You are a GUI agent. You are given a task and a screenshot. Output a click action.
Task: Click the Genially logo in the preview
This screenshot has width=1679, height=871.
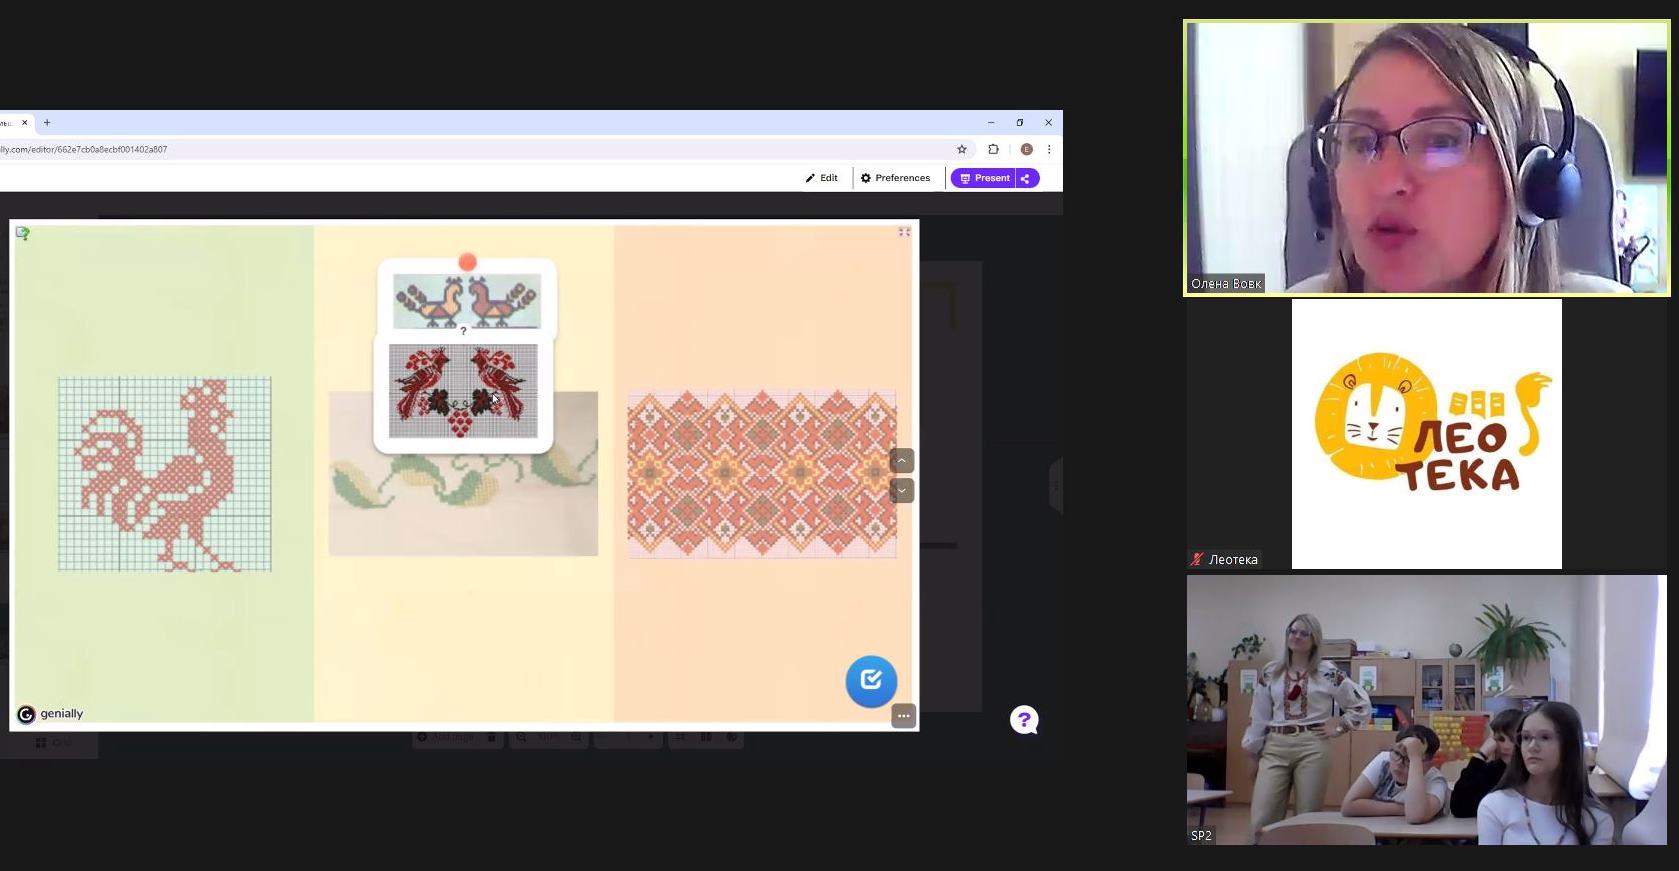click(51, 714)
